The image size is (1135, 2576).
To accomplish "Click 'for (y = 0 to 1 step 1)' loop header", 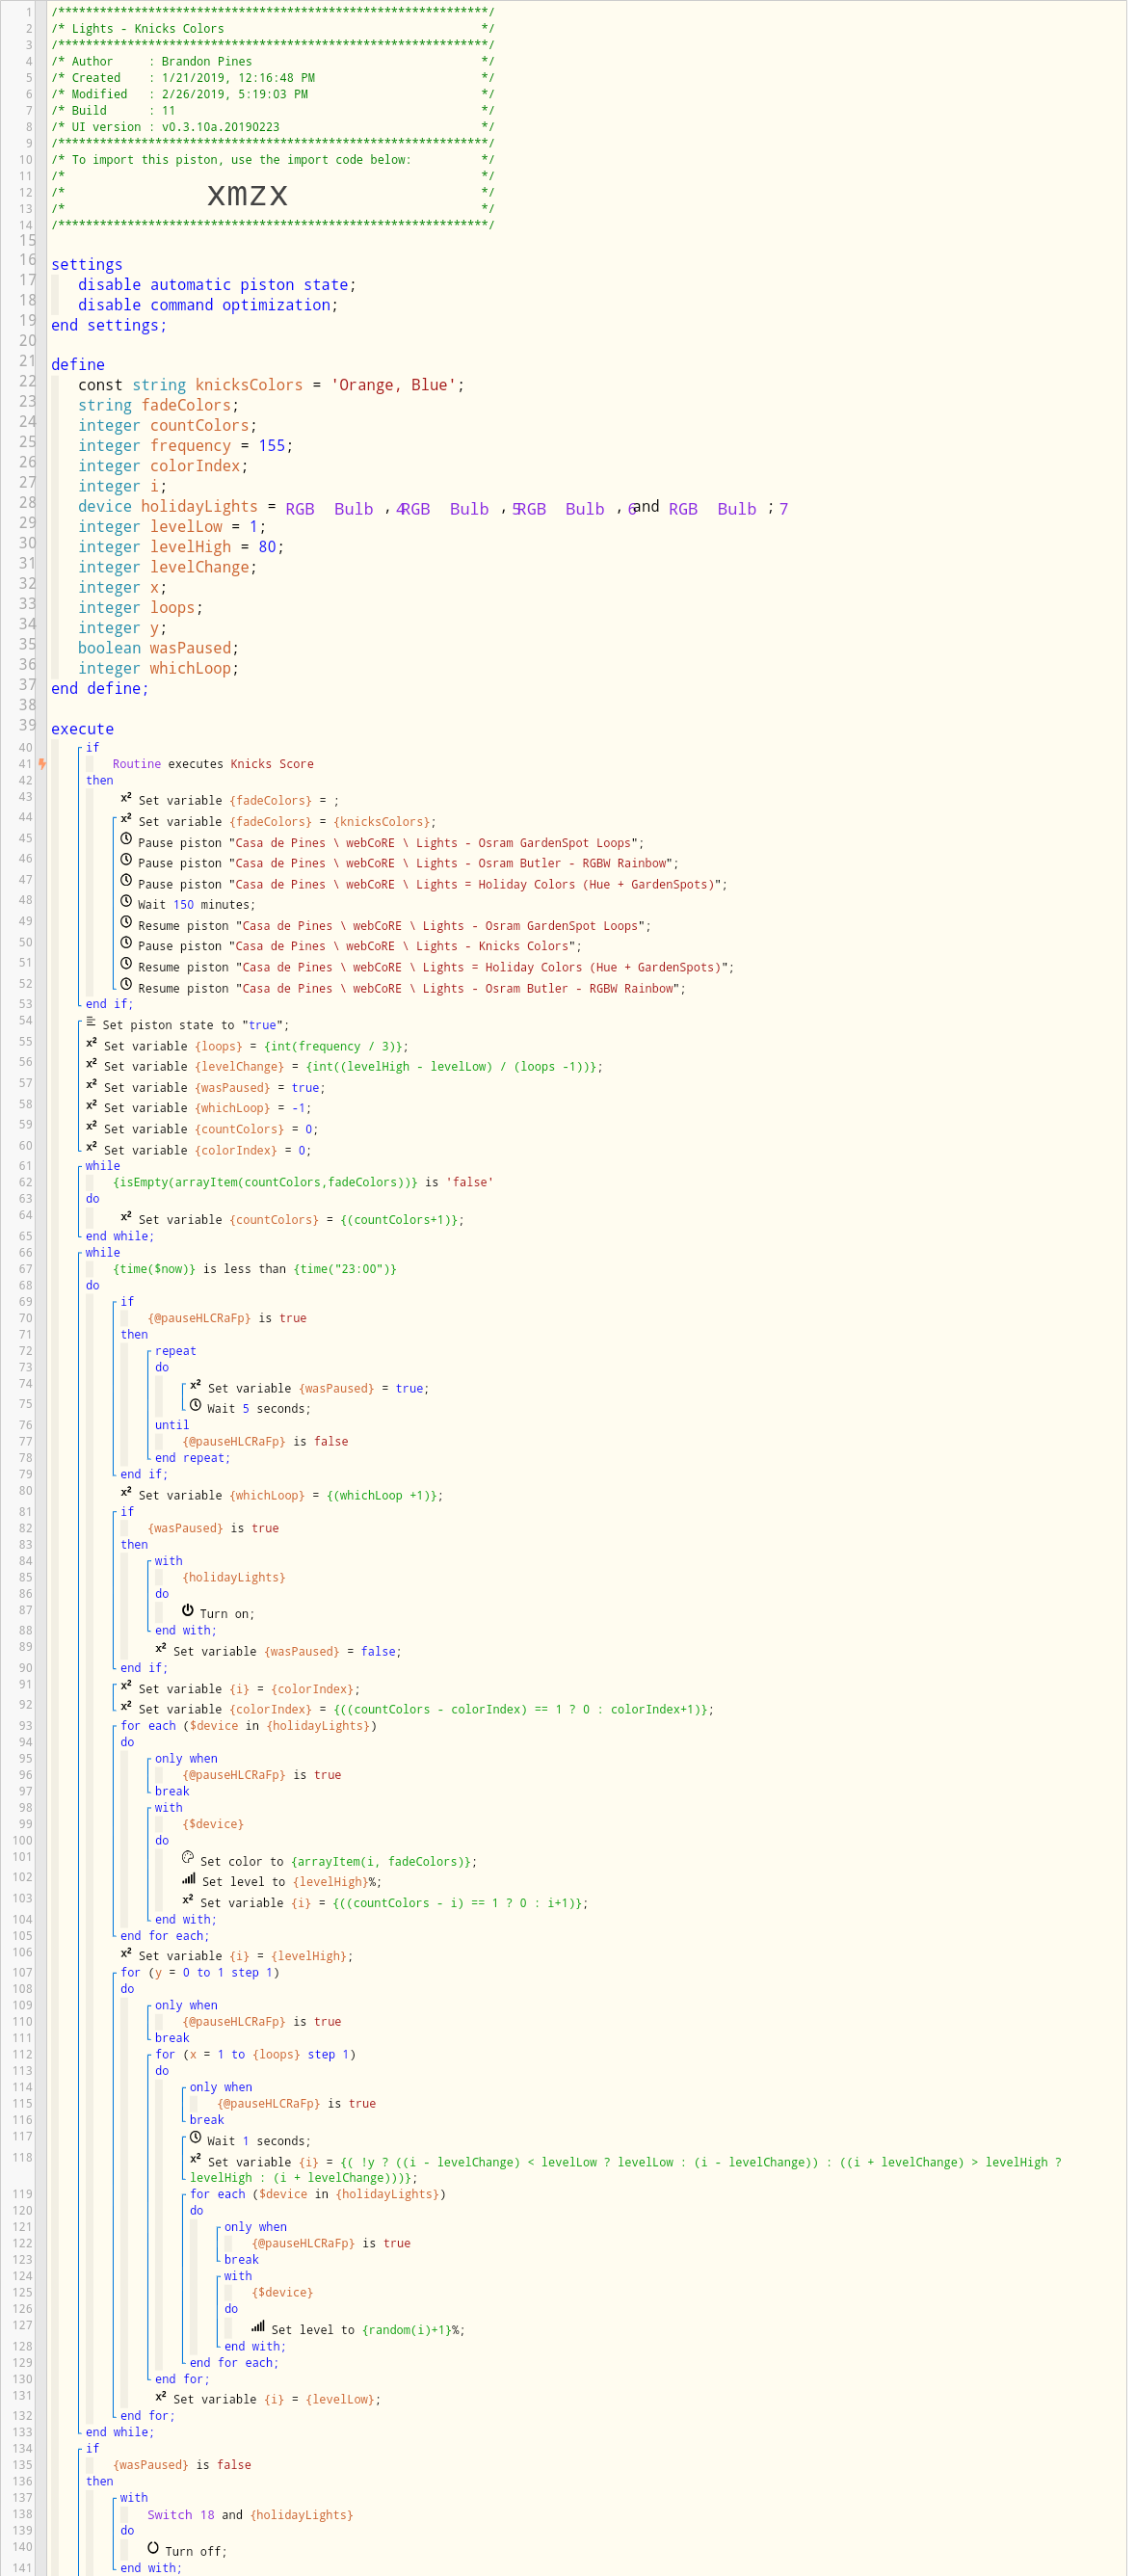I will tap(200, 1972).
